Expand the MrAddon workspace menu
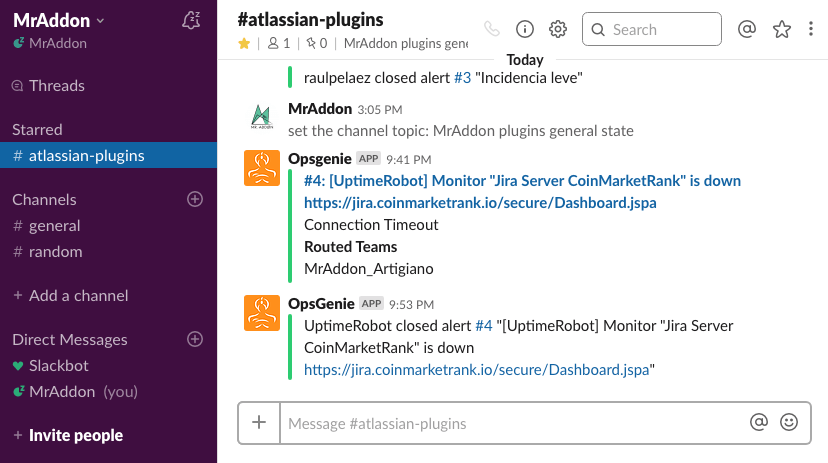The image size is (828, 463). (x=59, y=21)
